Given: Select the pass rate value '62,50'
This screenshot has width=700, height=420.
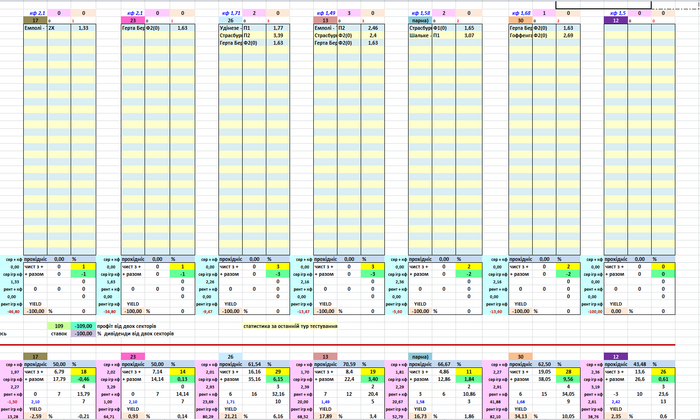Looking at the screenshot, I should pos(544,364).
